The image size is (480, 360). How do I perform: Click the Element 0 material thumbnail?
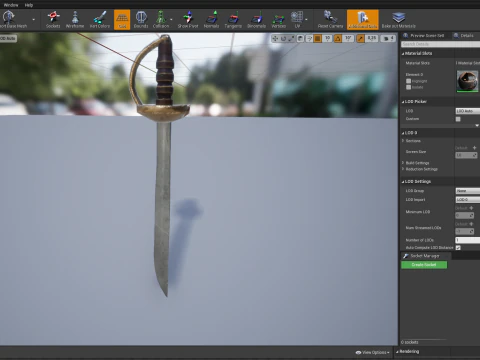467,81
